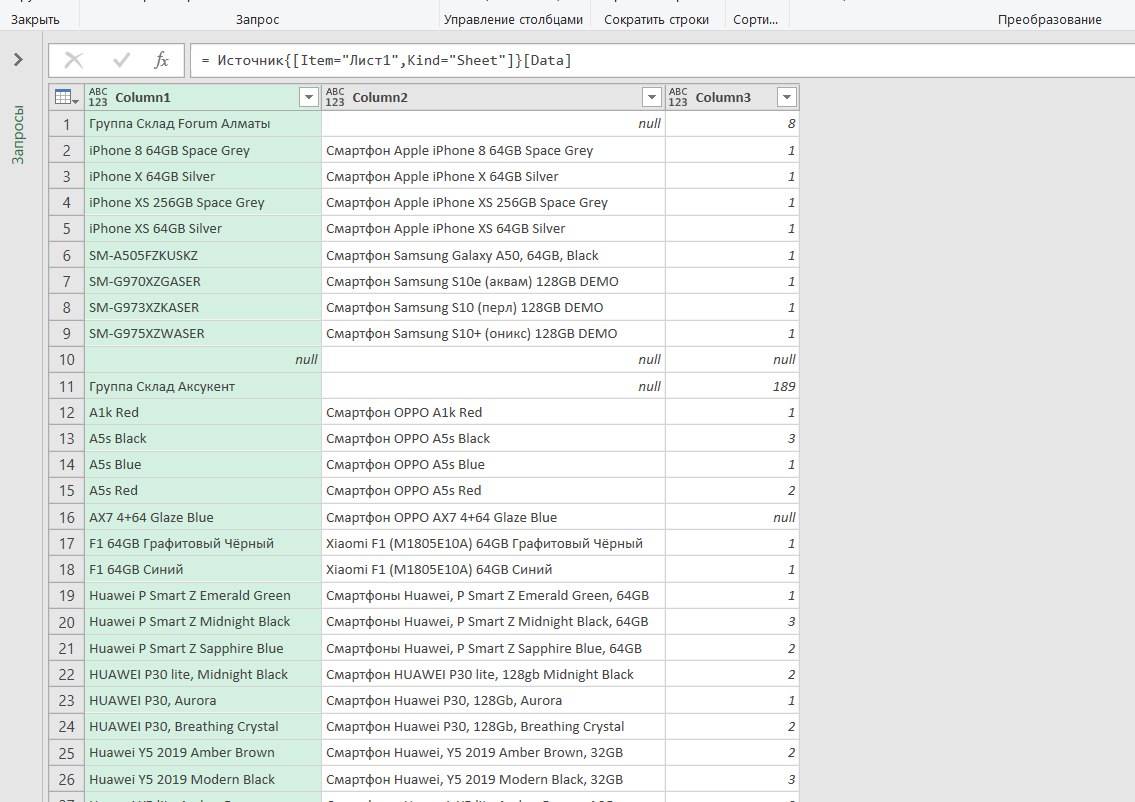Screen dimensions: 1135x802
Task: Open Column3 filter dropdown
Action: [787, 97]
